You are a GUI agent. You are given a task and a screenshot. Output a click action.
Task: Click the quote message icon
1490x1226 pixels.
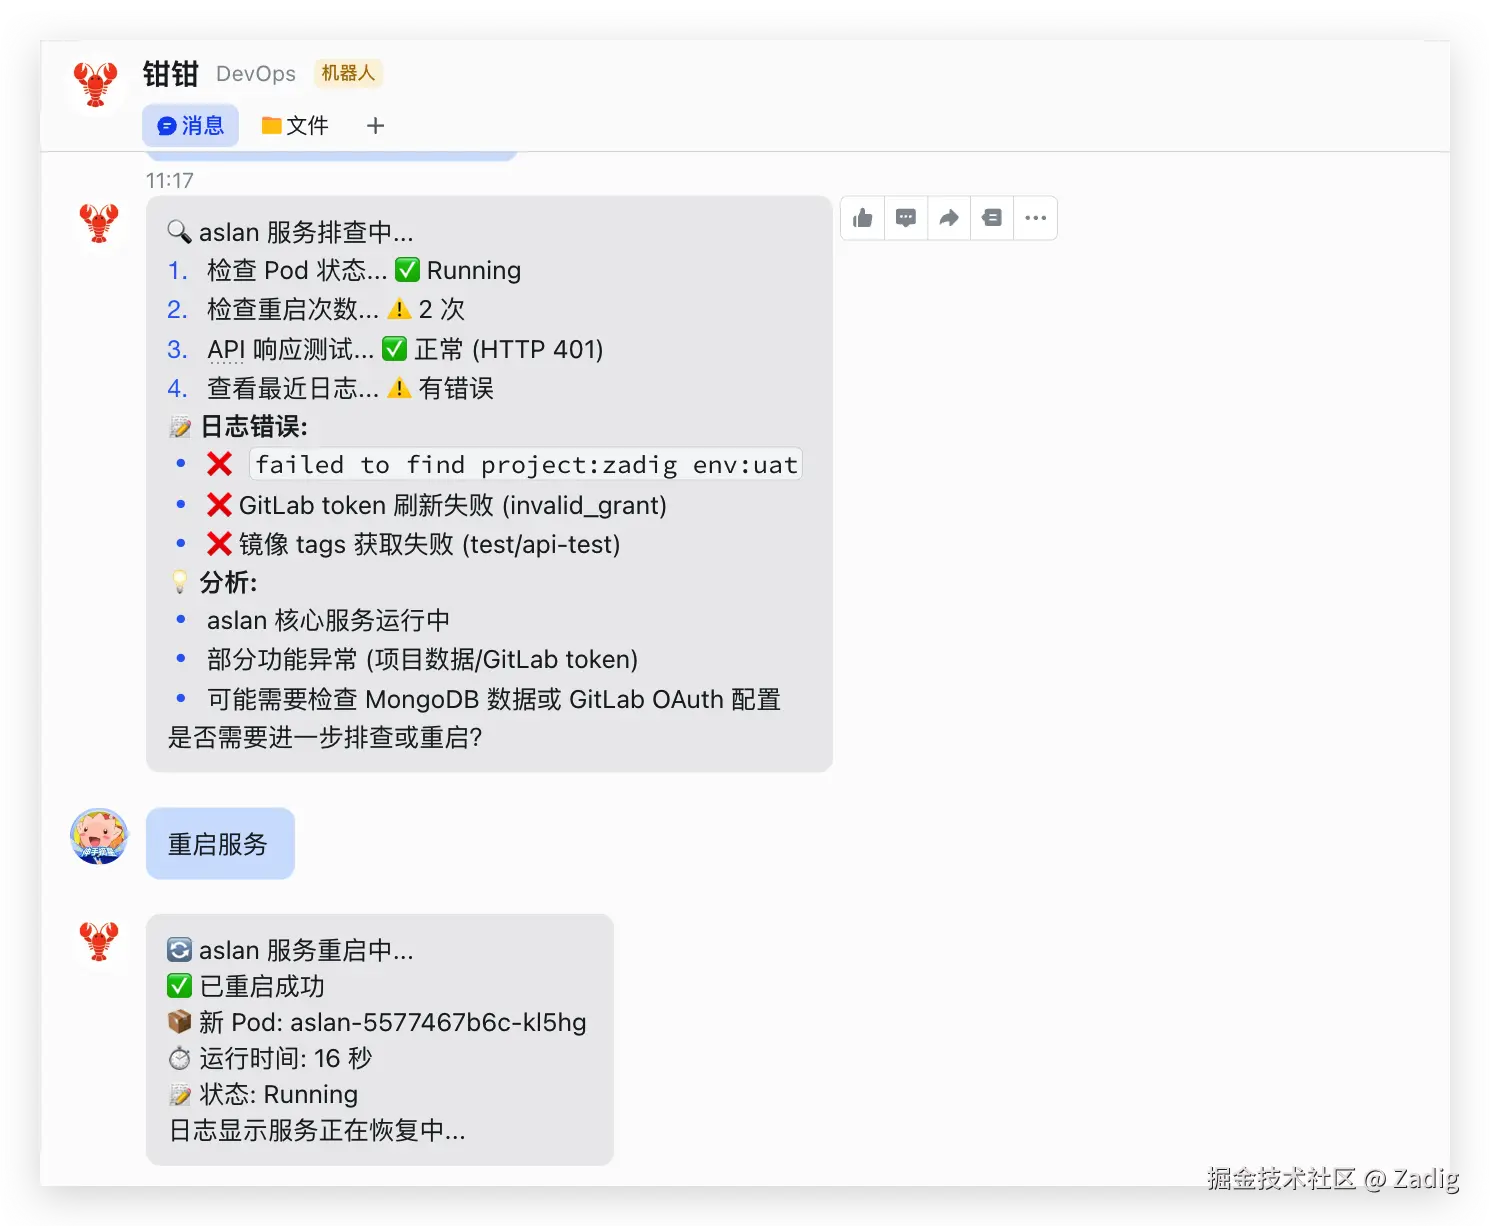coord(992,218)
